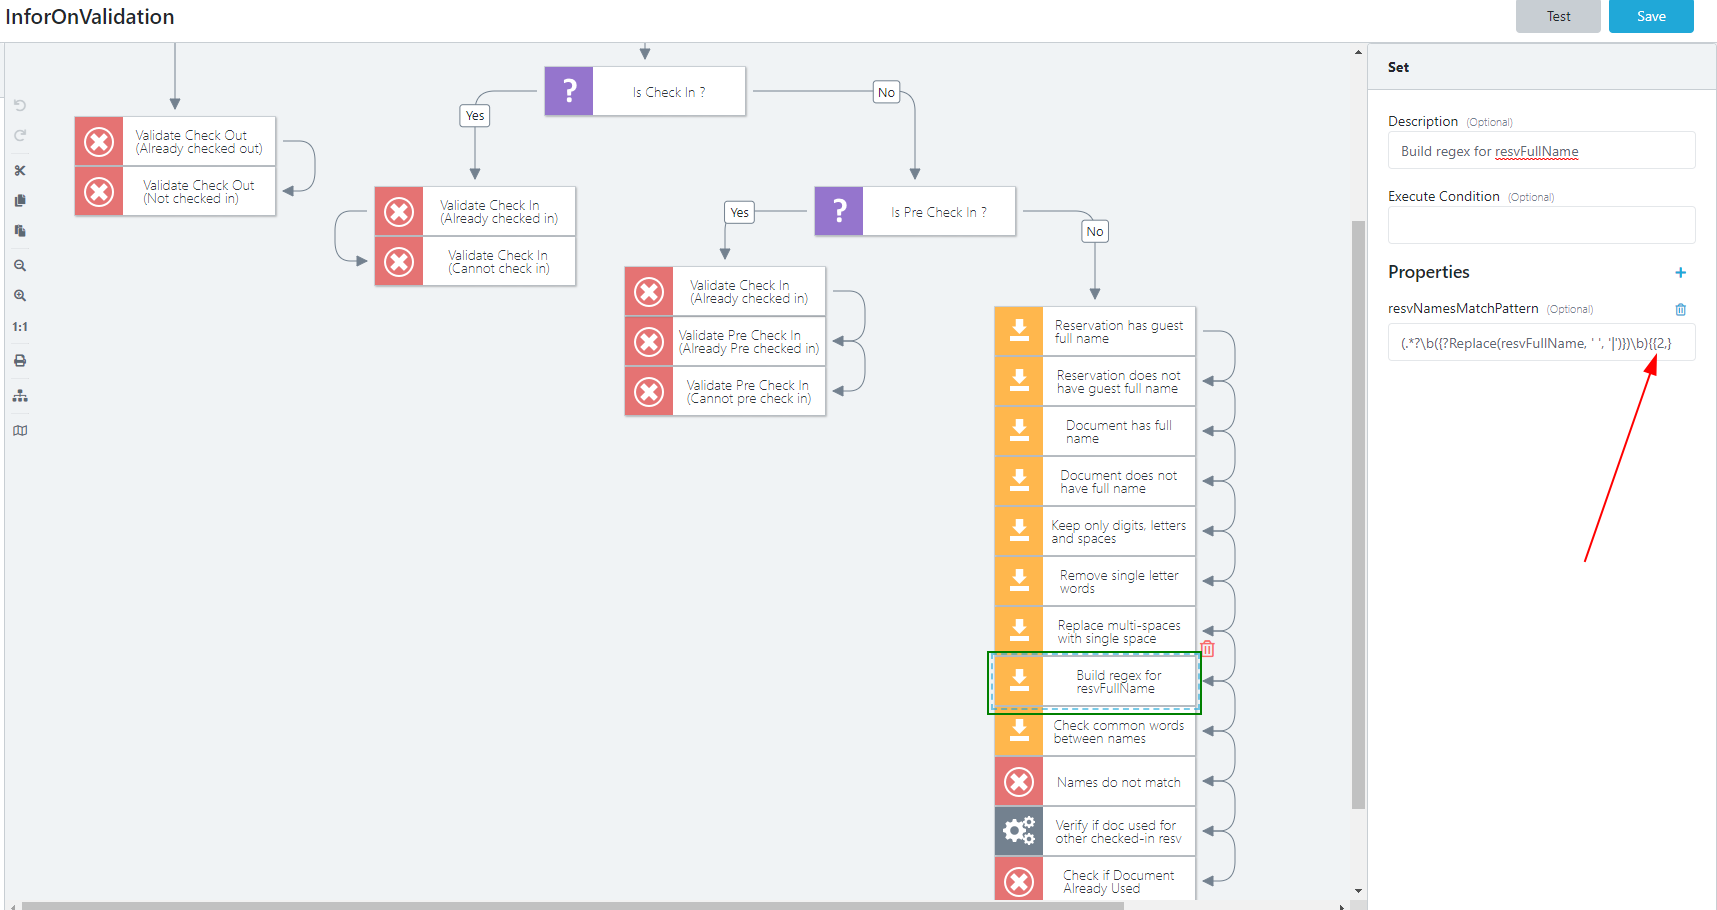Click the hierarchy layout icon
The height and width of the screenshot is (910, 1717).
20,396
